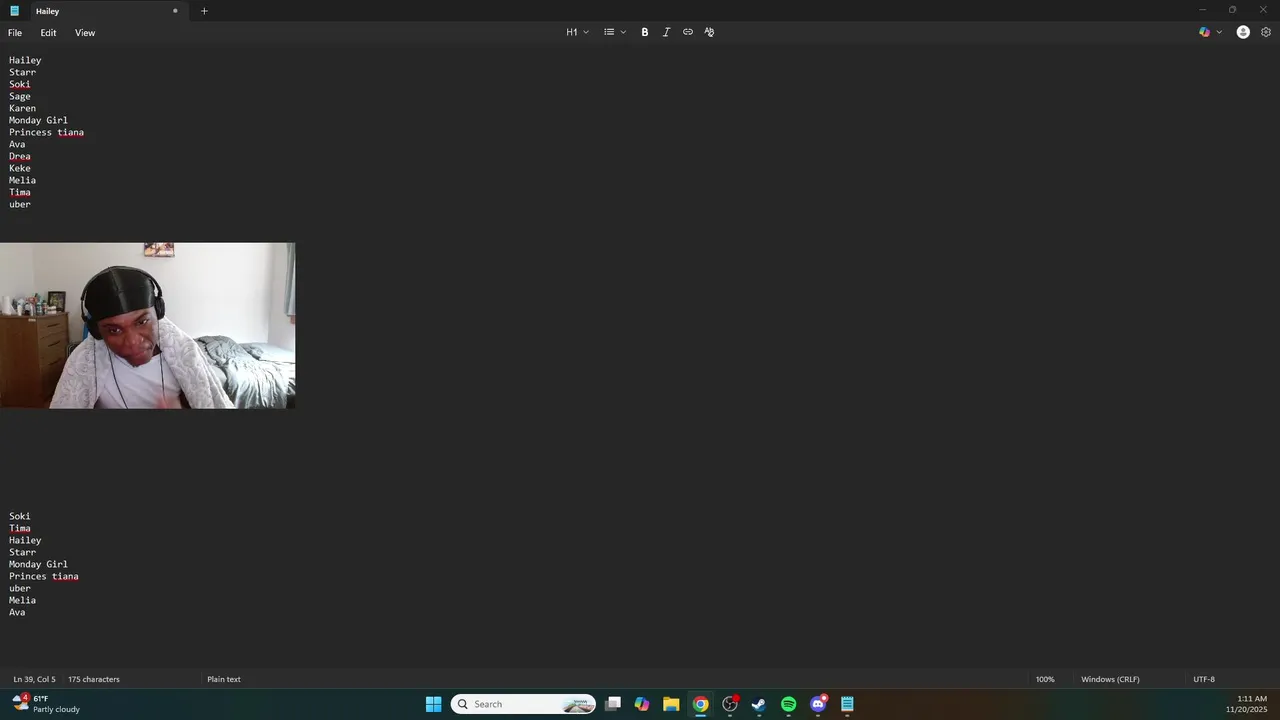
Task: Add a new tab with plus button
Action: point(204,11)
